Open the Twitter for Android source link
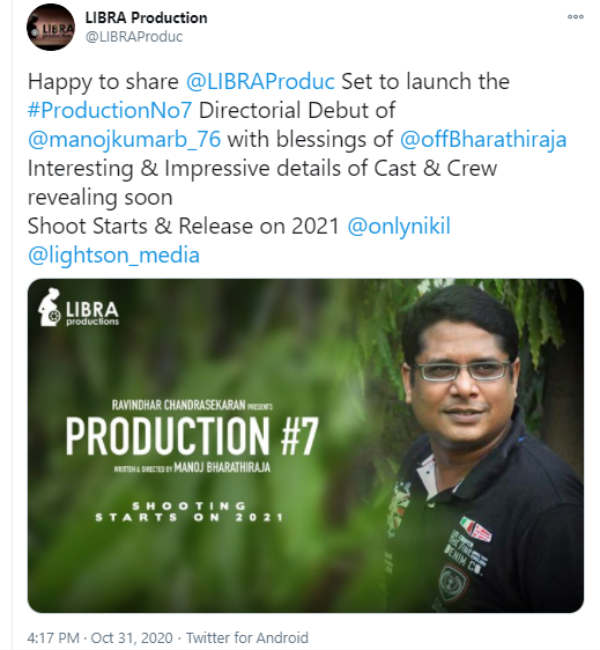 (x=247, y=638)
